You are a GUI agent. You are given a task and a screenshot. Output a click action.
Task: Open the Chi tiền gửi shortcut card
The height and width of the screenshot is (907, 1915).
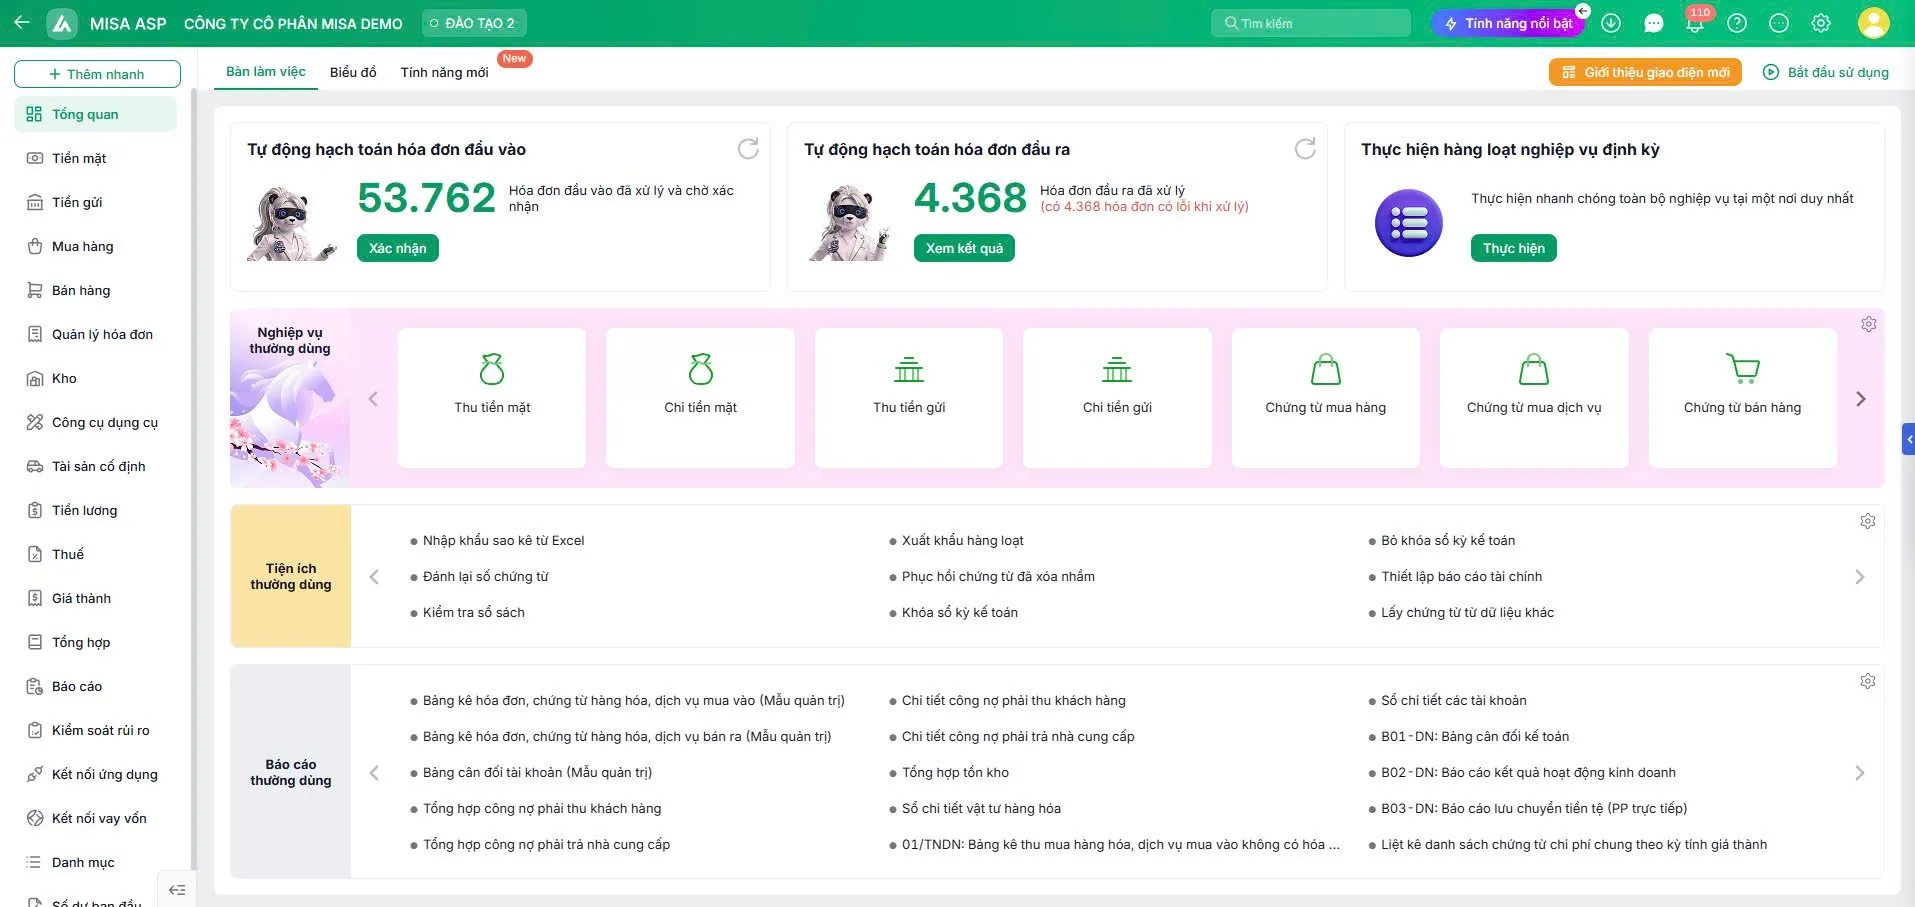[1117, 397]
